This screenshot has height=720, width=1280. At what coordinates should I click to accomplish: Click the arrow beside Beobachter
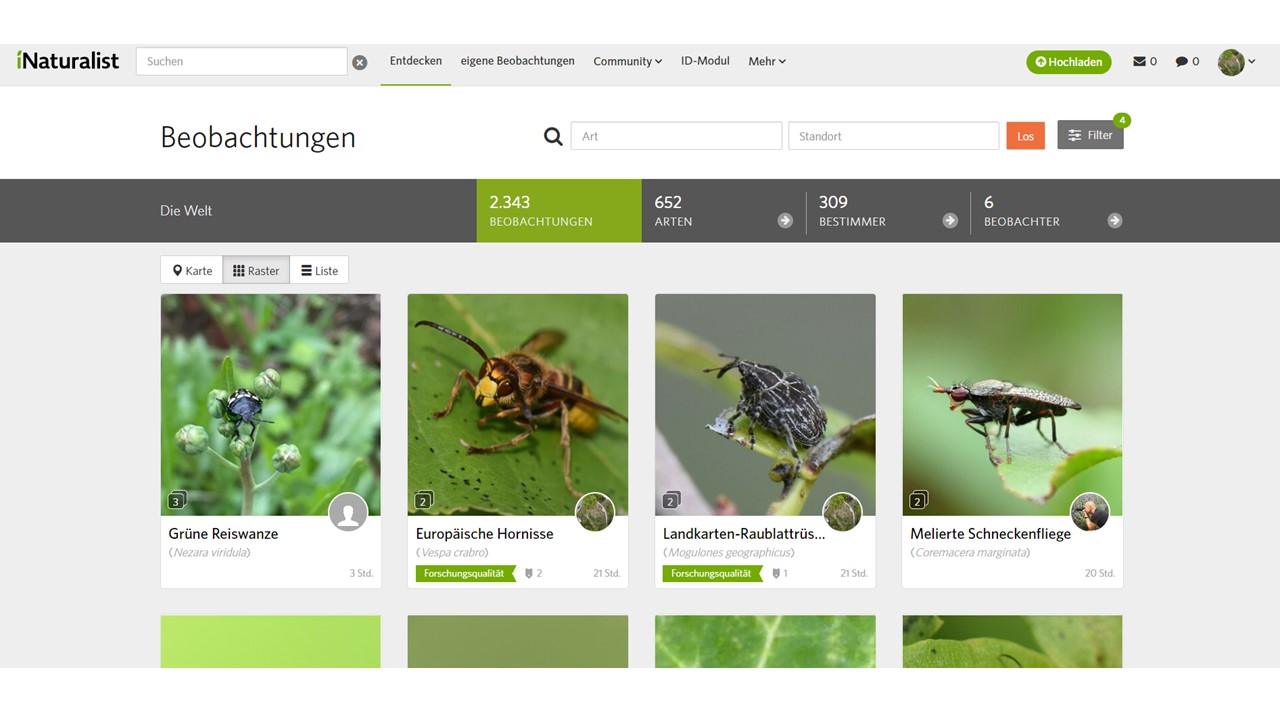(1115, 221)
